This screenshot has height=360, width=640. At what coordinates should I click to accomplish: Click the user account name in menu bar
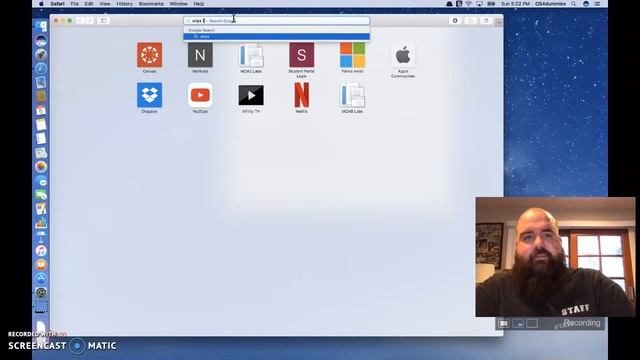(551, 4)
